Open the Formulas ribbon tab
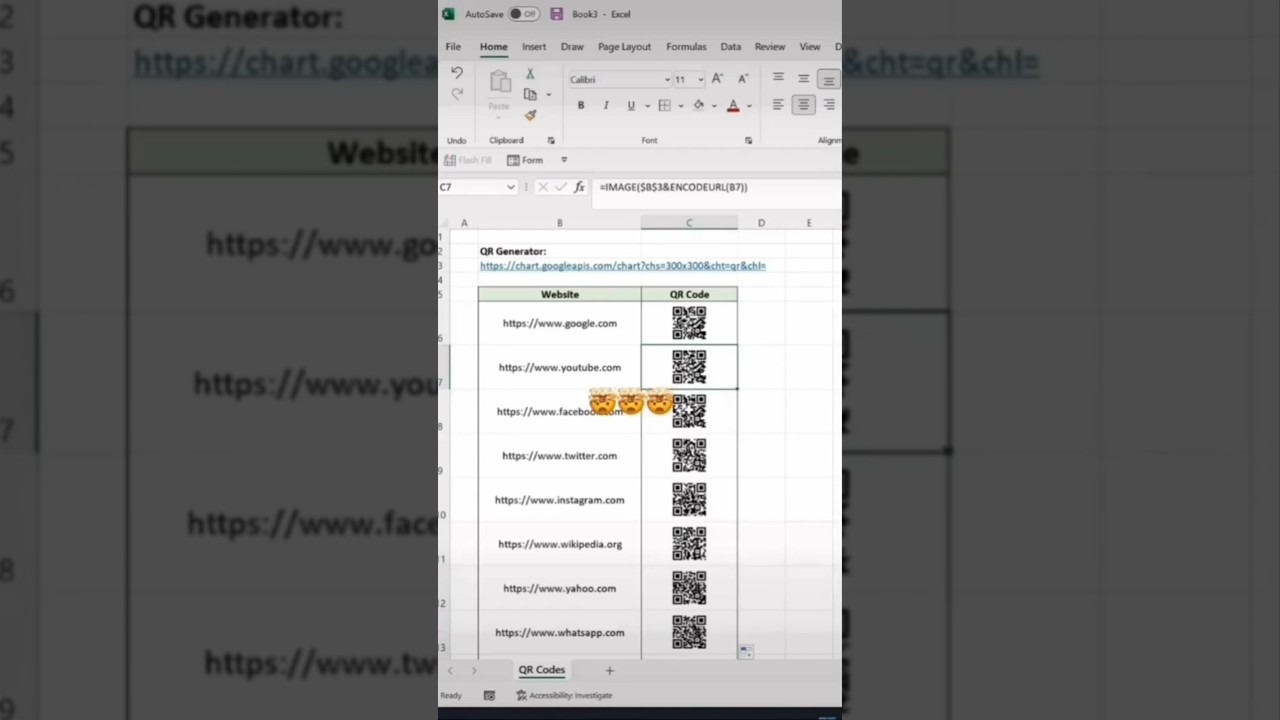Screen dimensions: 1280x720 (x=686, y=47)
